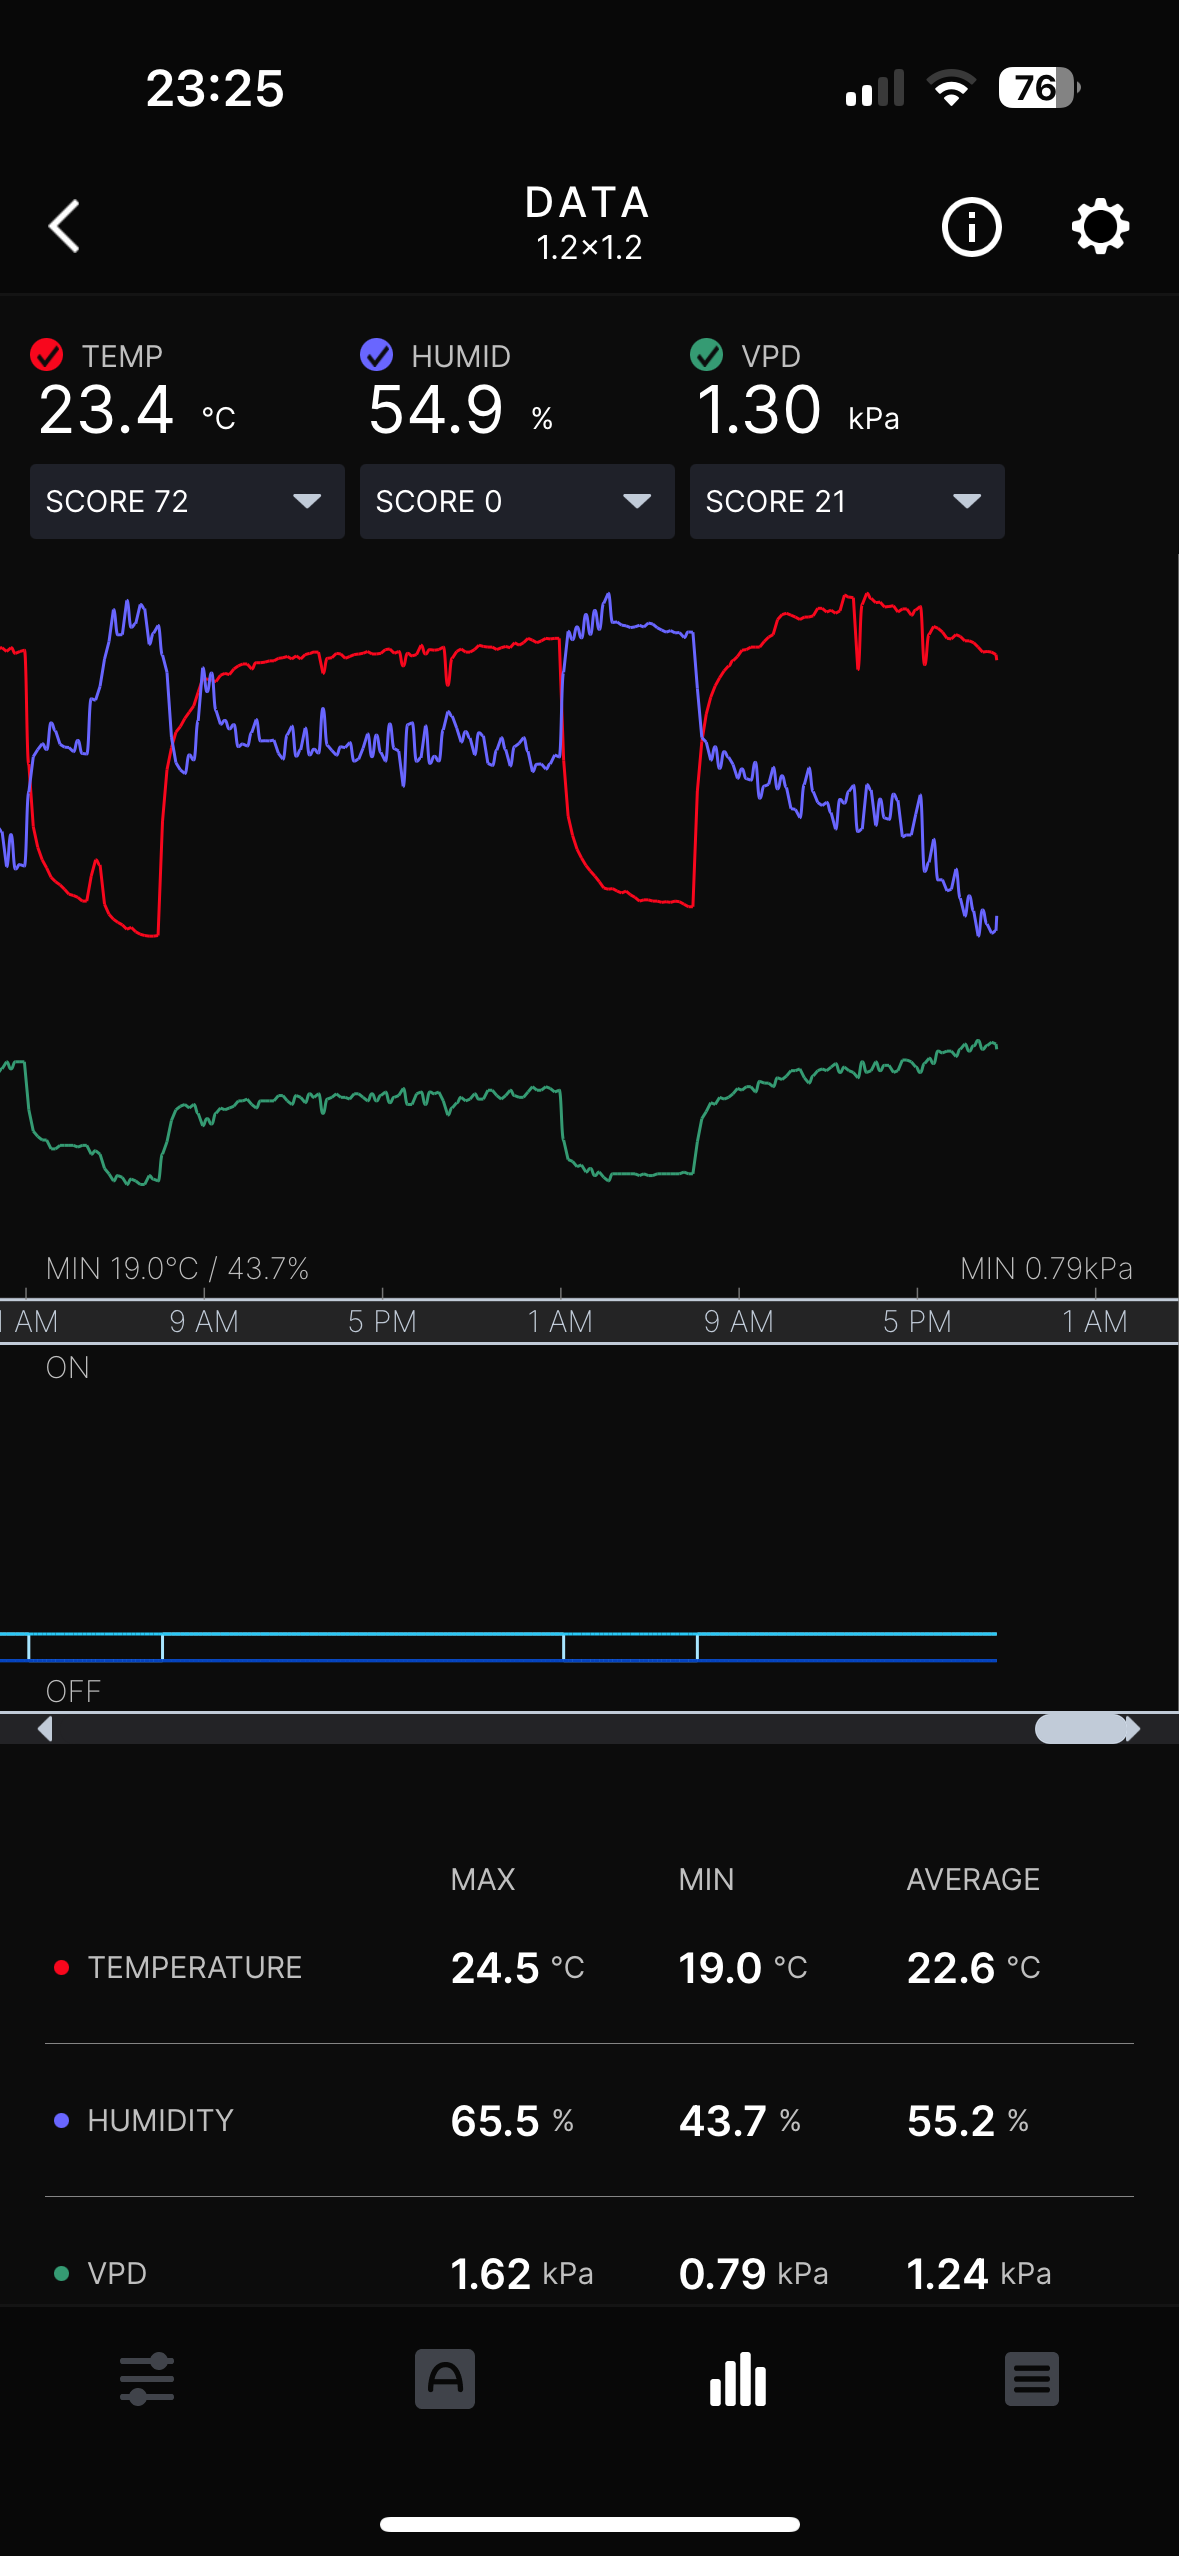
Task: Open the automation 'A' tab icon
Action: tap(445, 2378)
